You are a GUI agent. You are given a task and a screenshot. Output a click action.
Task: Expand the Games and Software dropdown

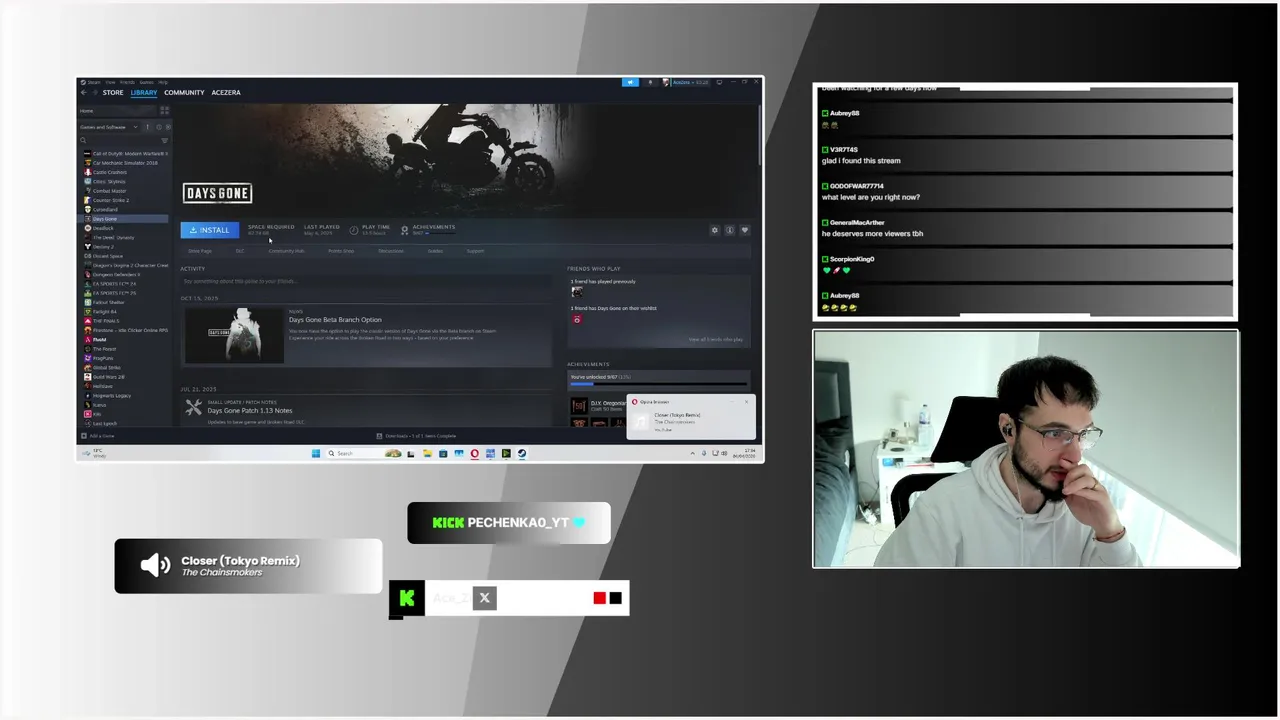pyautogui.click(x=109, y=127)
